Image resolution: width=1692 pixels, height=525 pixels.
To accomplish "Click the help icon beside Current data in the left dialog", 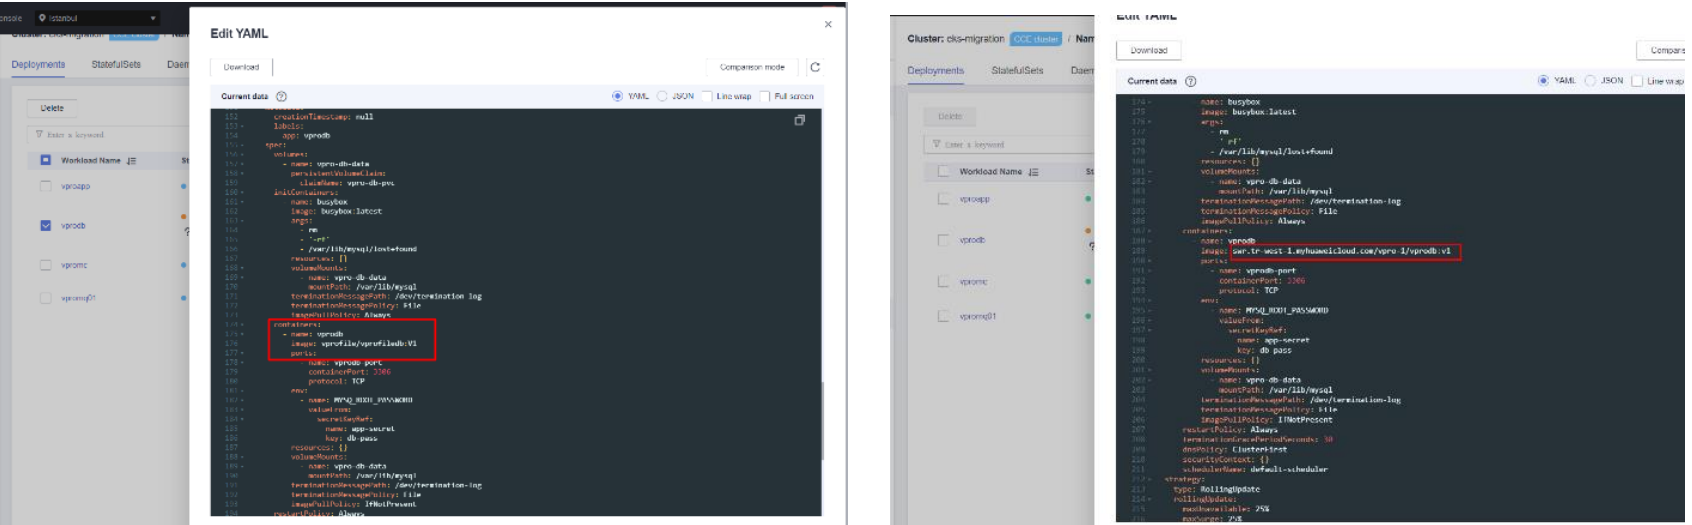I will tap(281, 97).
